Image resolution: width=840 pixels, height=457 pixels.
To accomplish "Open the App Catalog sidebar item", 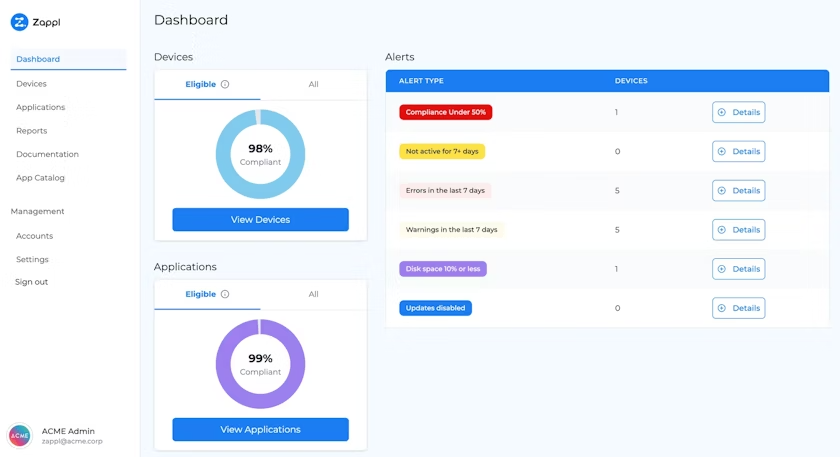I will point(40,178).
